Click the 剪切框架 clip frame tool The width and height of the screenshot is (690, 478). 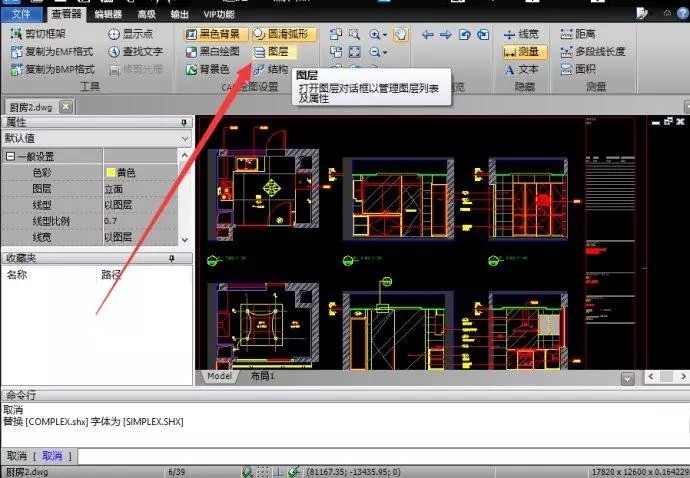(x=52, y=33)
